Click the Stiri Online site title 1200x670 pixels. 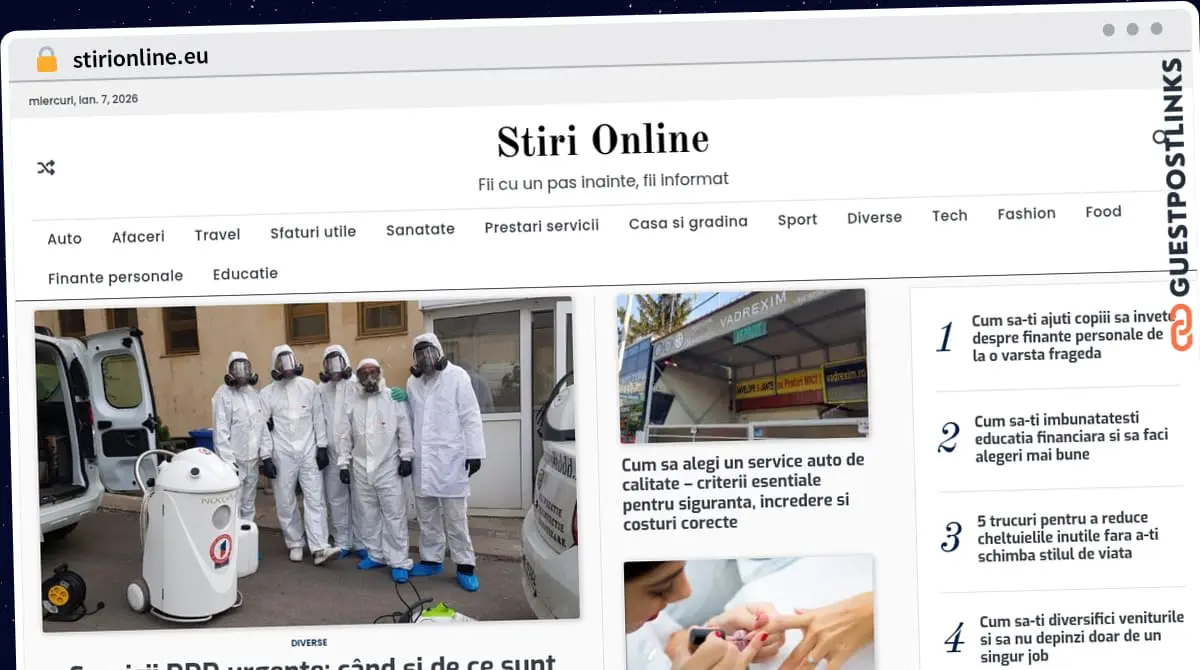pos(602,141)
